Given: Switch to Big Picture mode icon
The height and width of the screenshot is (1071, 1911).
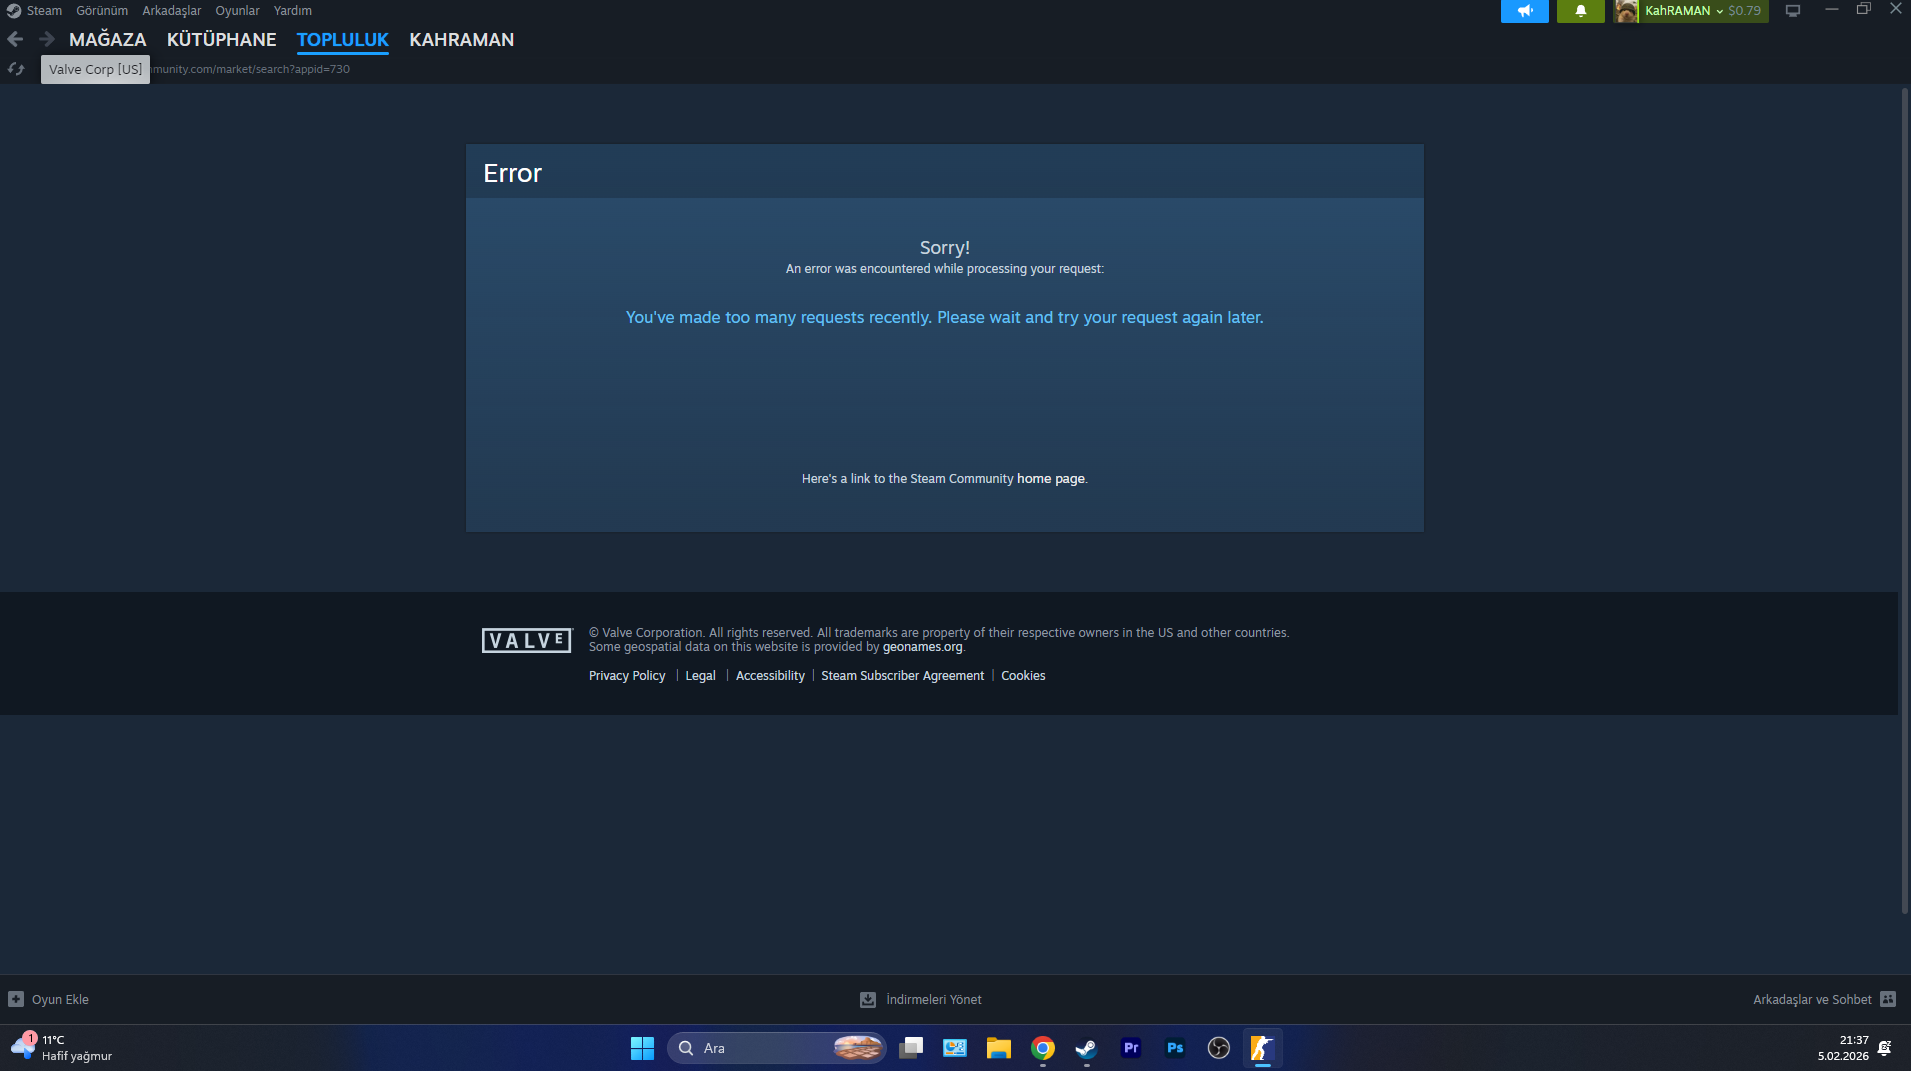Looking at the screenshot, I should pyautogui.click(x=1793, y=11).
